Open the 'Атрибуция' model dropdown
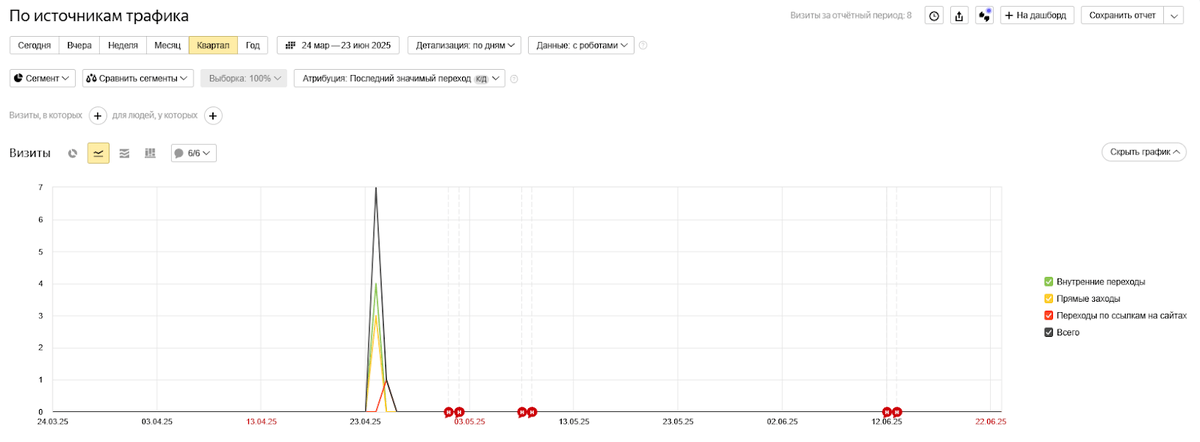 (x=399, y=78)
